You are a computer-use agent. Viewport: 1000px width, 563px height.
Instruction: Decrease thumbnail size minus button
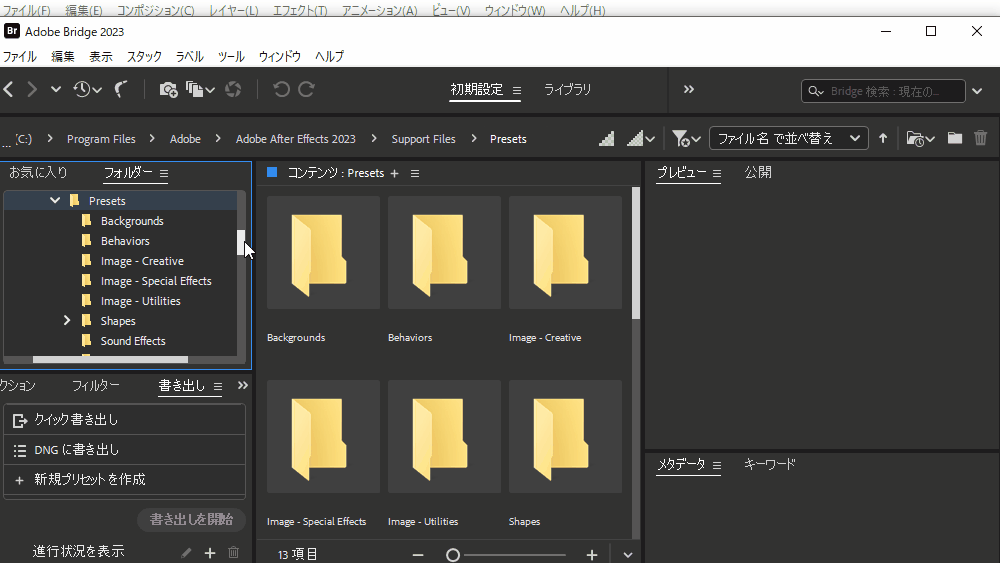(x=418, y=555)
